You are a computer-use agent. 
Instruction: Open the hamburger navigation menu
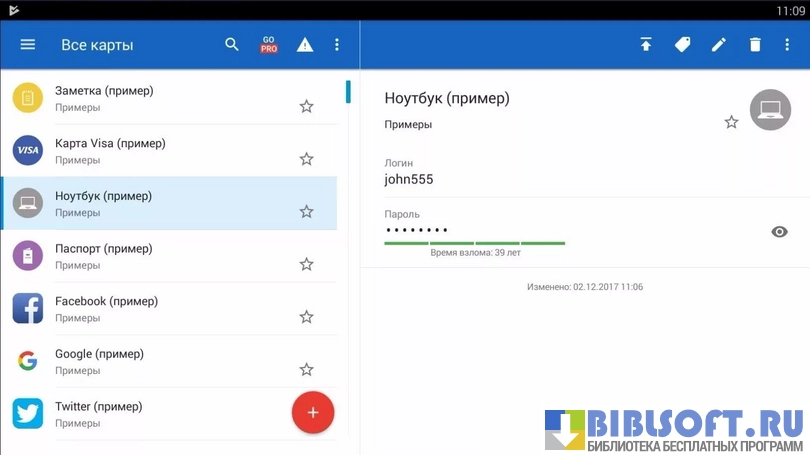28,45
